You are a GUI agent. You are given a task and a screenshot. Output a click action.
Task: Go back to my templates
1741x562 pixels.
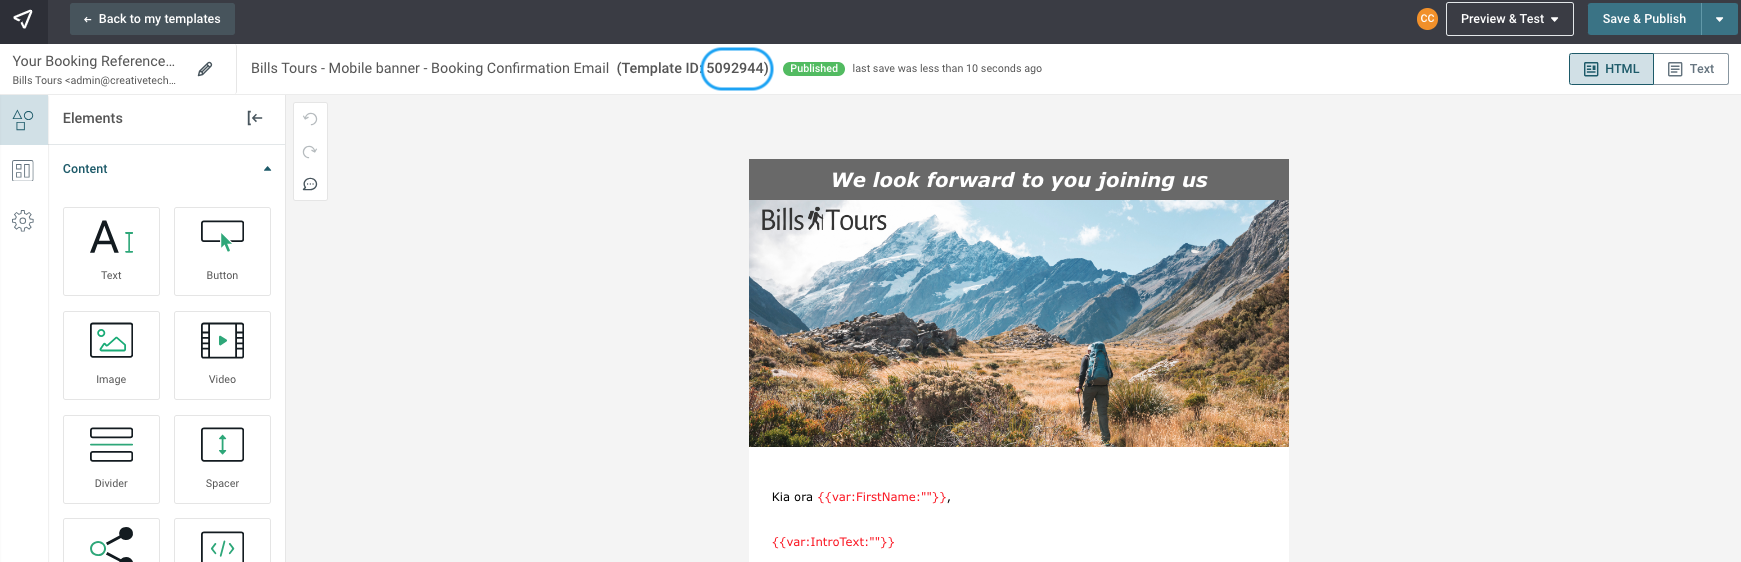point(152,19)
